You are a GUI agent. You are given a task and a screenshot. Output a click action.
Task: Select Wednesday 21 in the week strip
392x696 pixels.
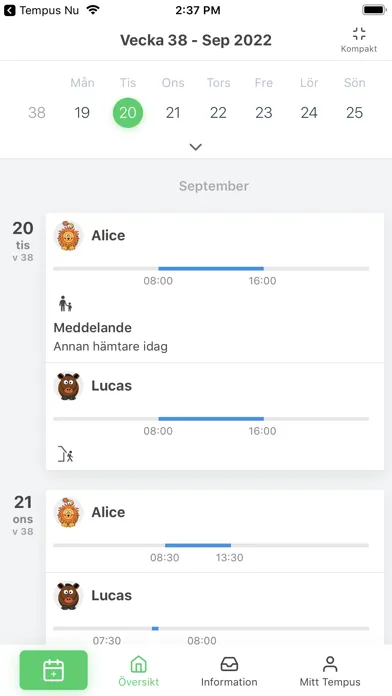[173, 113]
